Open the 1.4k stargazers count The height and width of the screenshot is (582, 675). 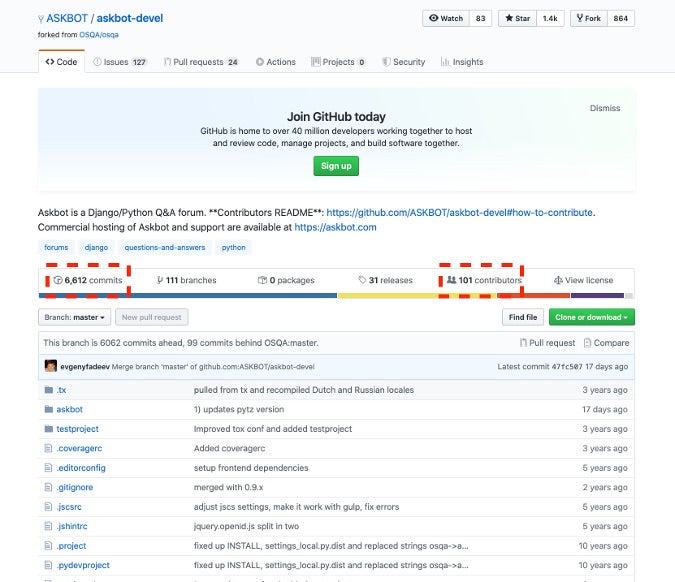550,19
